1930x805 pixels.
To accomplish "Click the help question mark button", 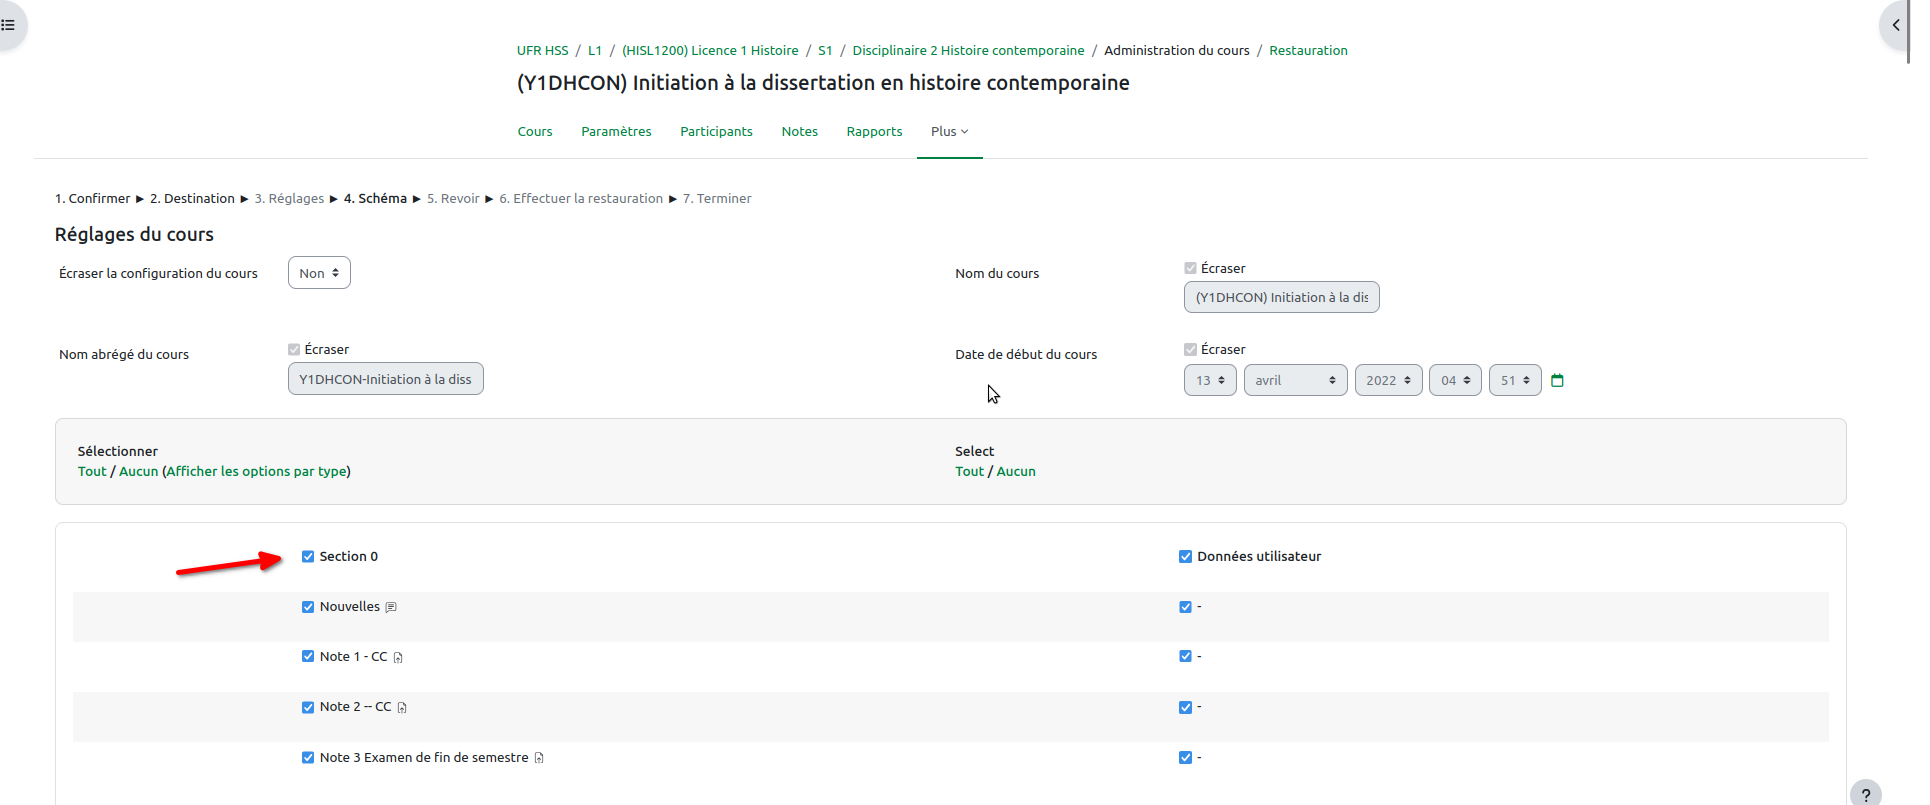I will tap(1865, 794).
